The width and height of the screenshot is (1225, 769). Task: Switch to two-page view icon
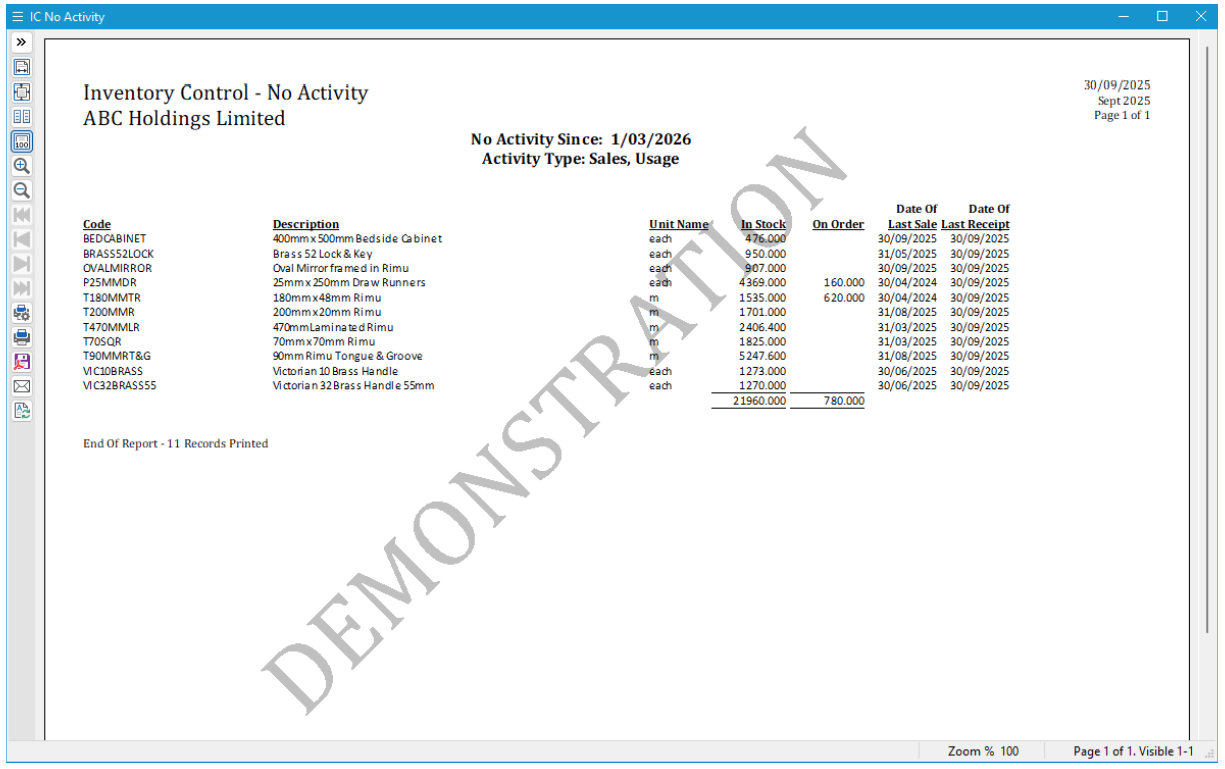coord(21,116)
